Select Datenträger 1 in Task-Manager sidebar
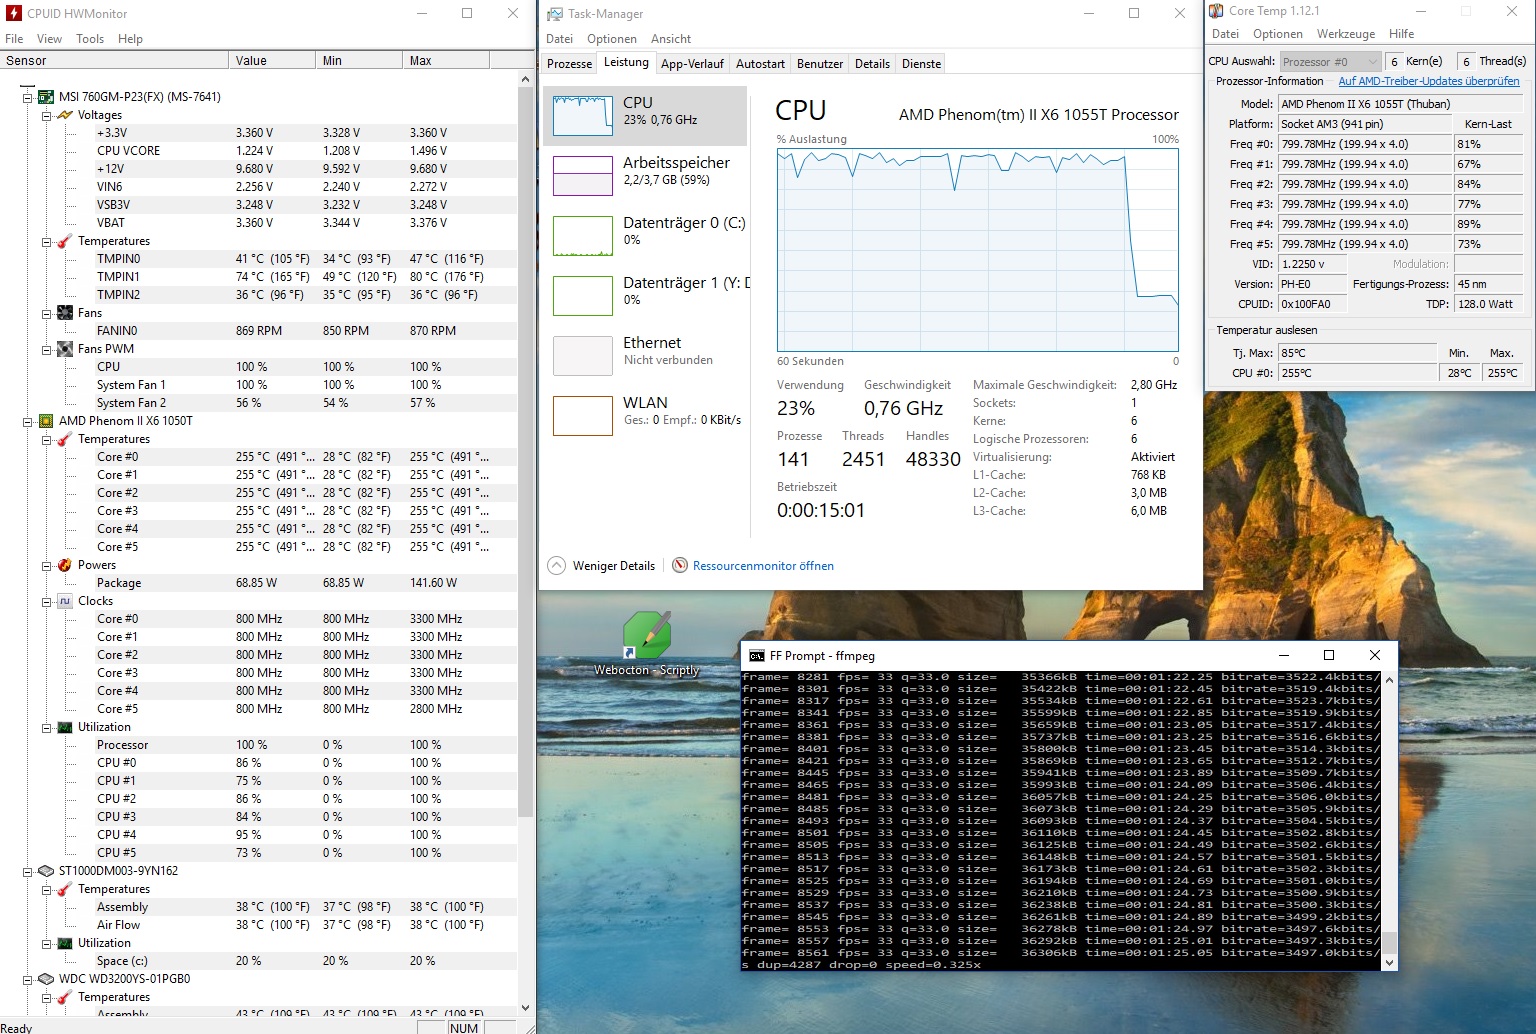Image resolution: width=1536 pixels, height=1034 pixels. pos(645,296)
